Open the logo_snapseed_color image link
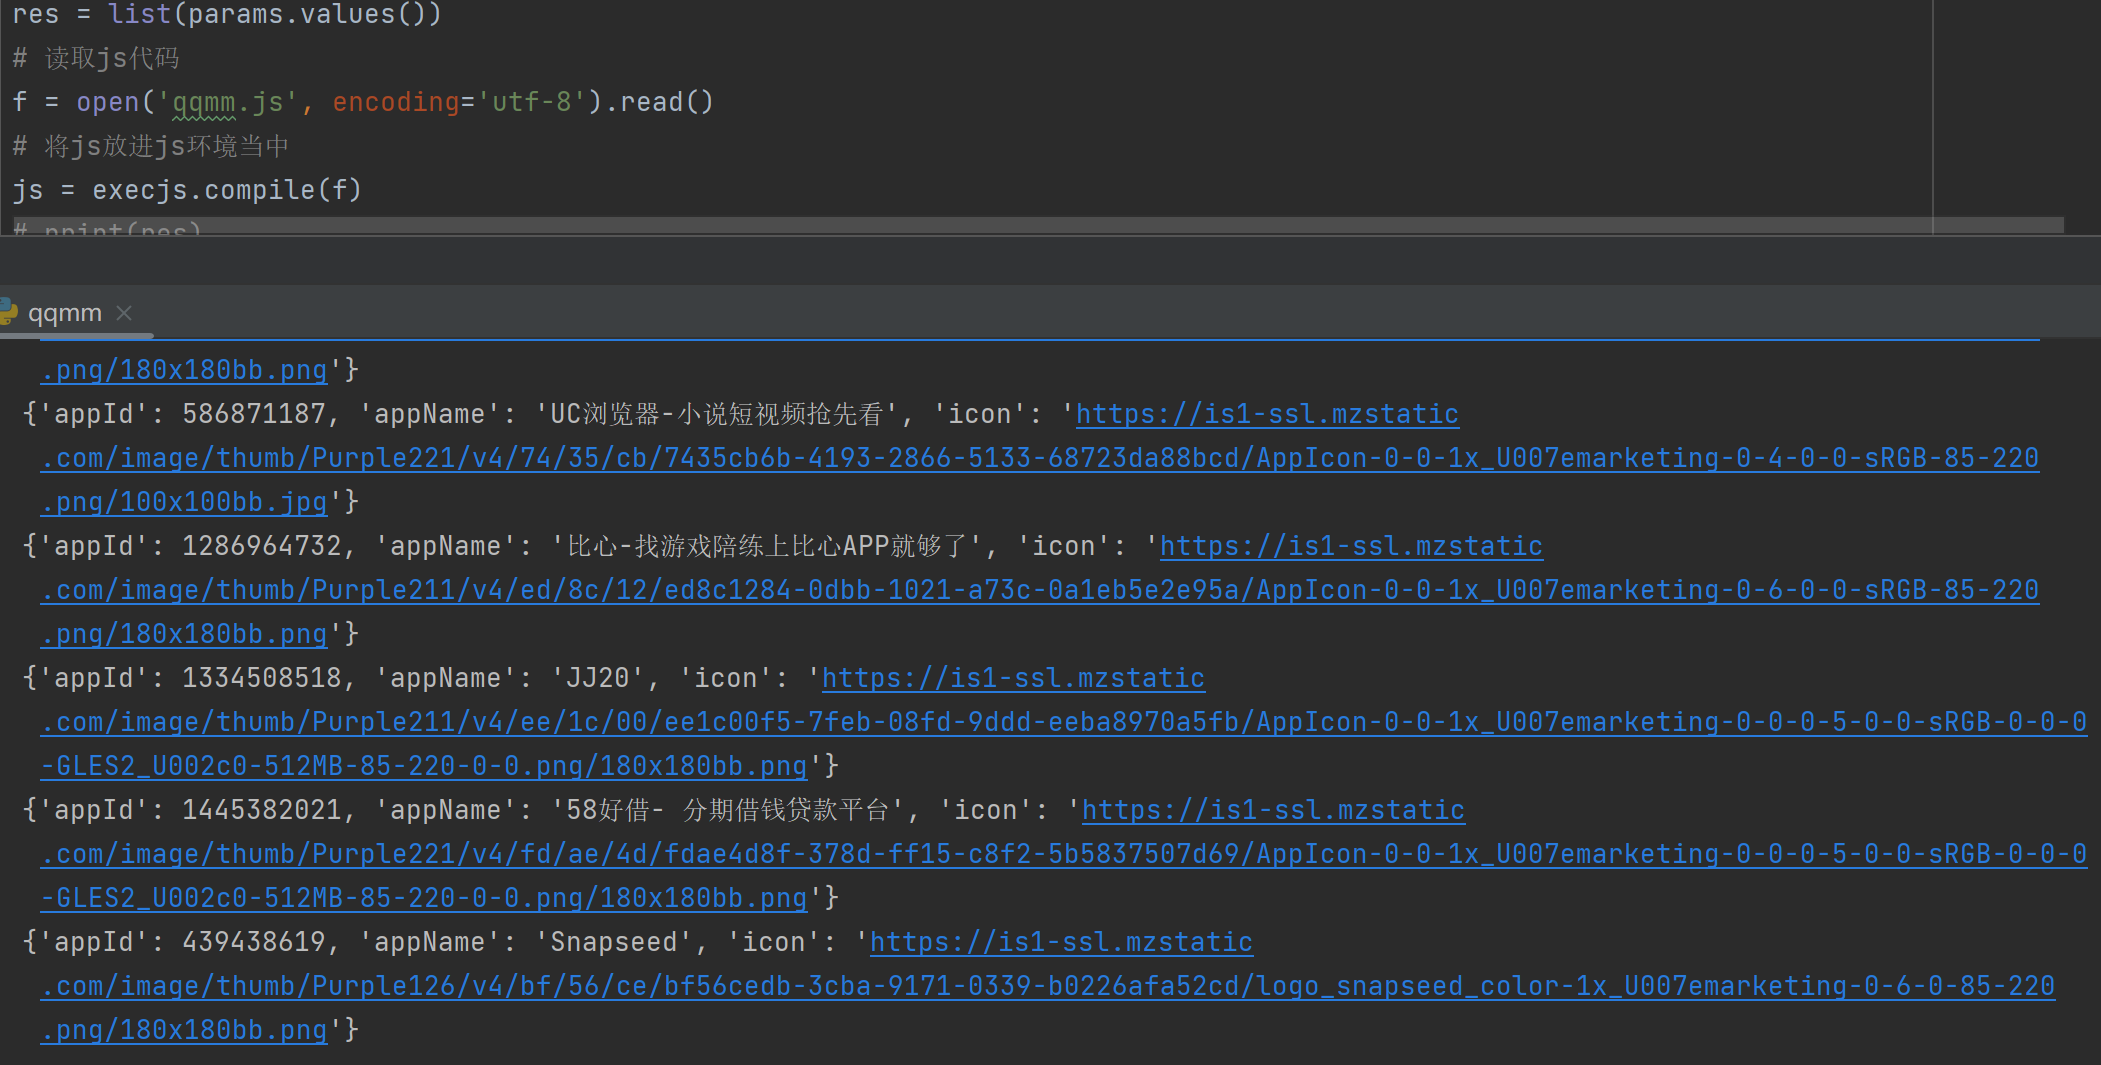 pos(1048,986)
